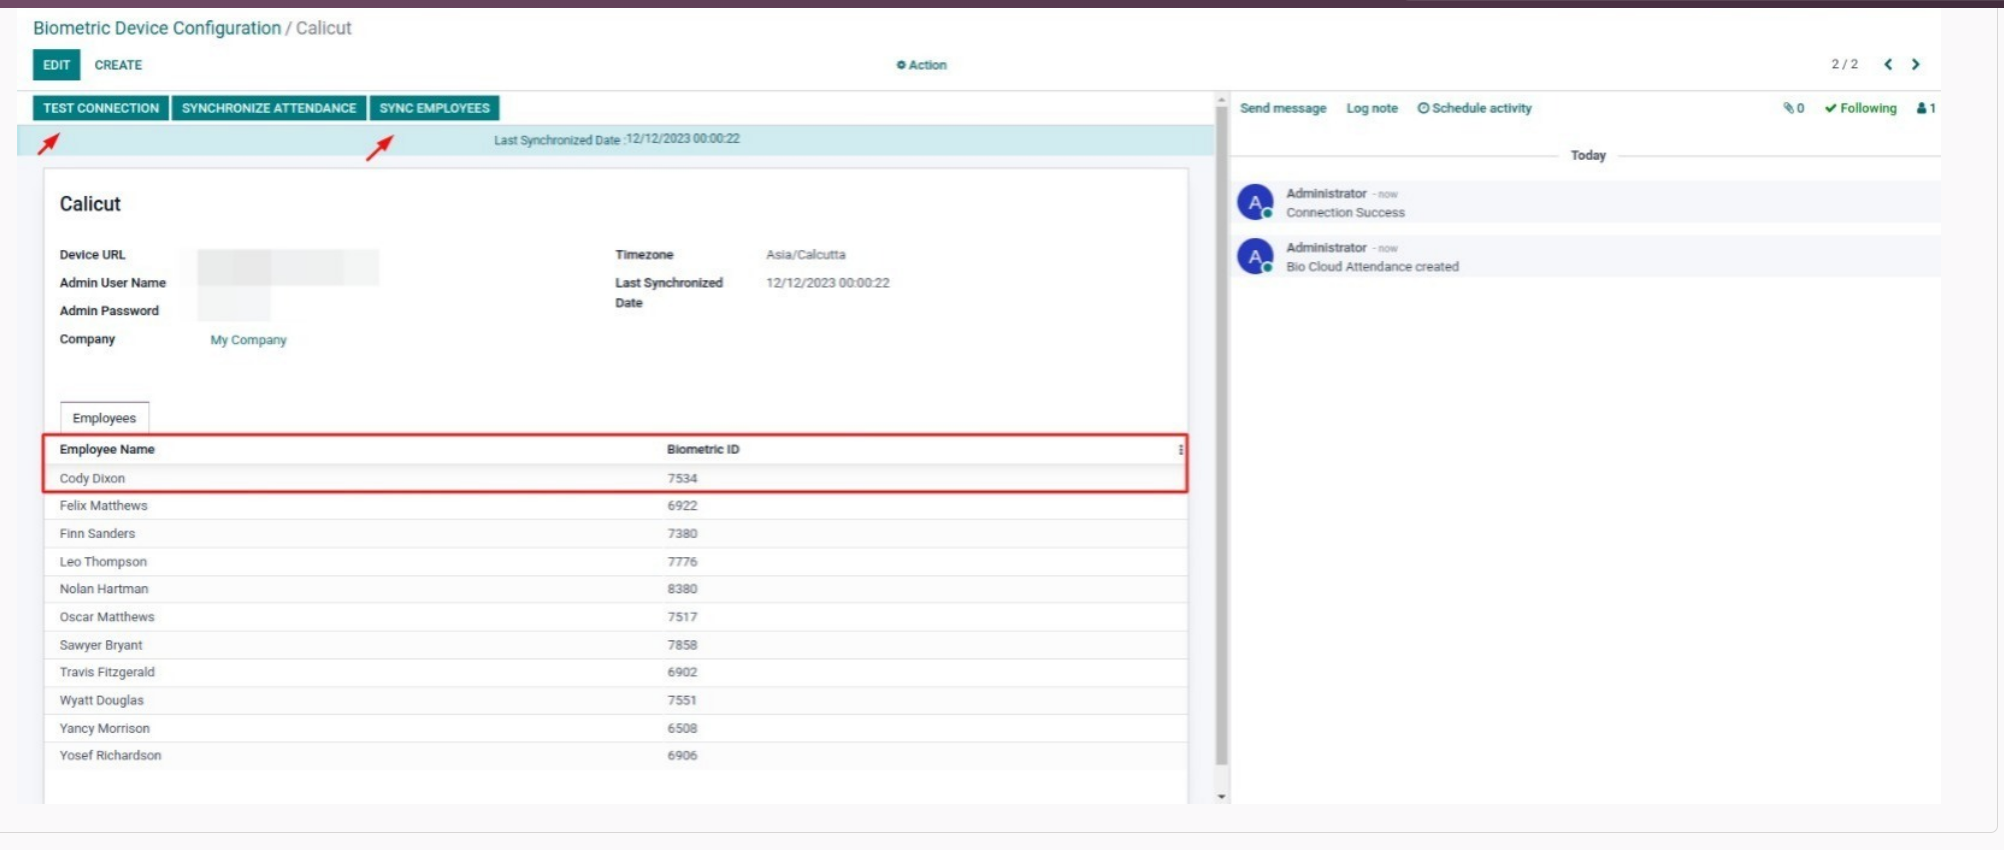The width and height of the screenshot is (2004, 850).
Task: Click SYNCHRONIZE ATTENDANCE button
Action: (269, 108)
